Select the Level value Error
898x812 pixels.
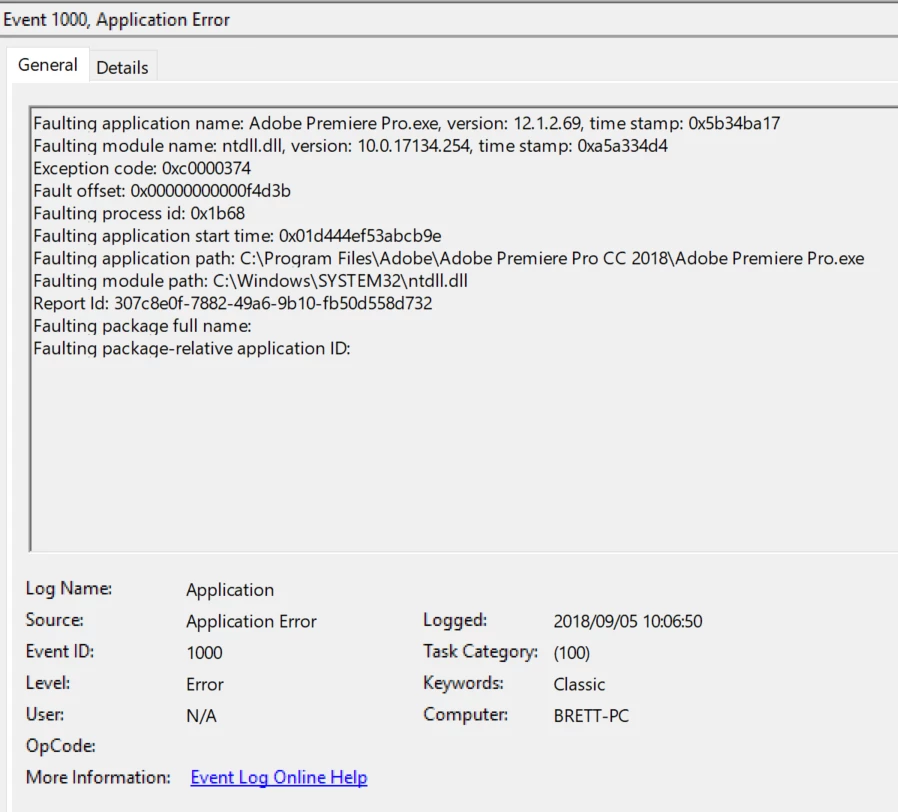click(205, 684)
